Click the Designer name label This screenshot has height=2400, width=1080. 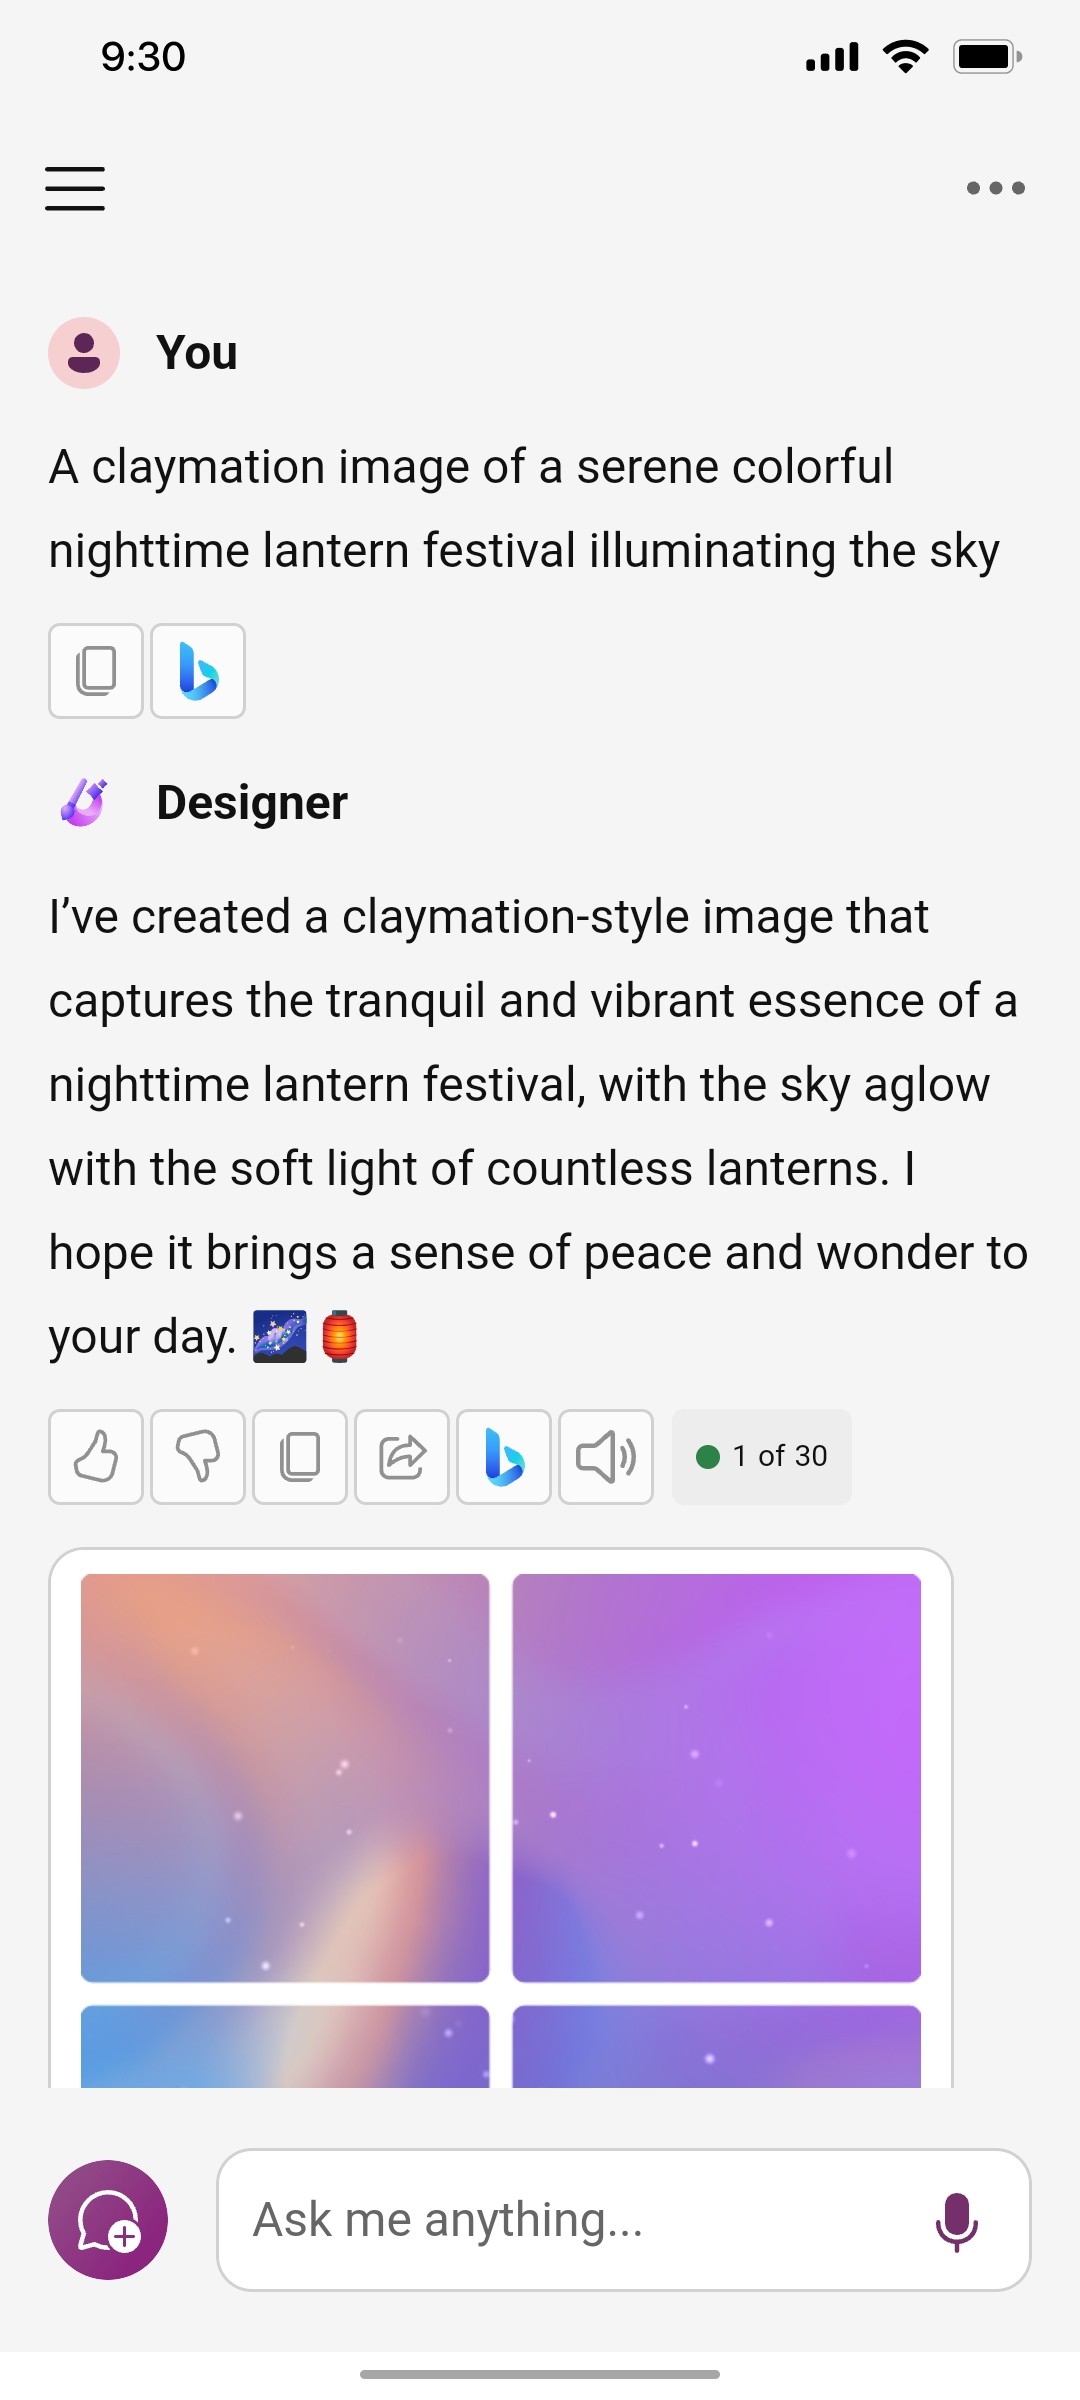(x=252, y=801)
